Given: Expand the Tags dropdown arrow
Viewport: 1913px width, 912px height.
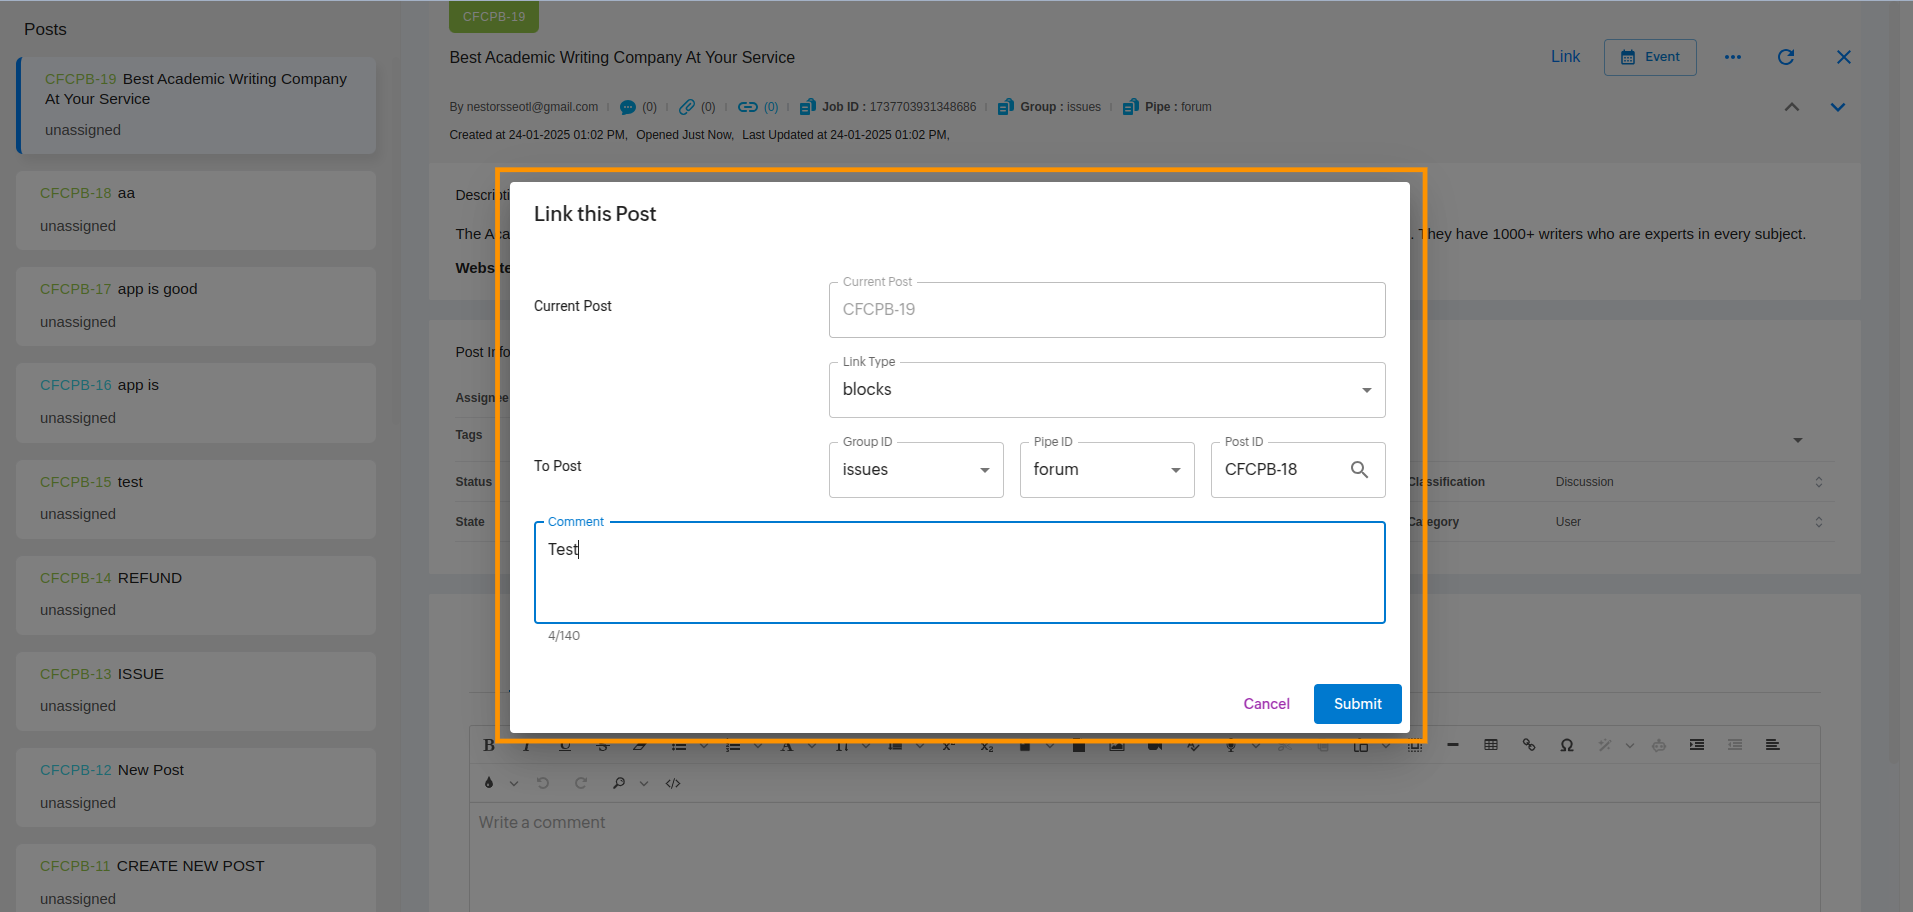Looking at the screenshot, I should (x=1798, y=440).
